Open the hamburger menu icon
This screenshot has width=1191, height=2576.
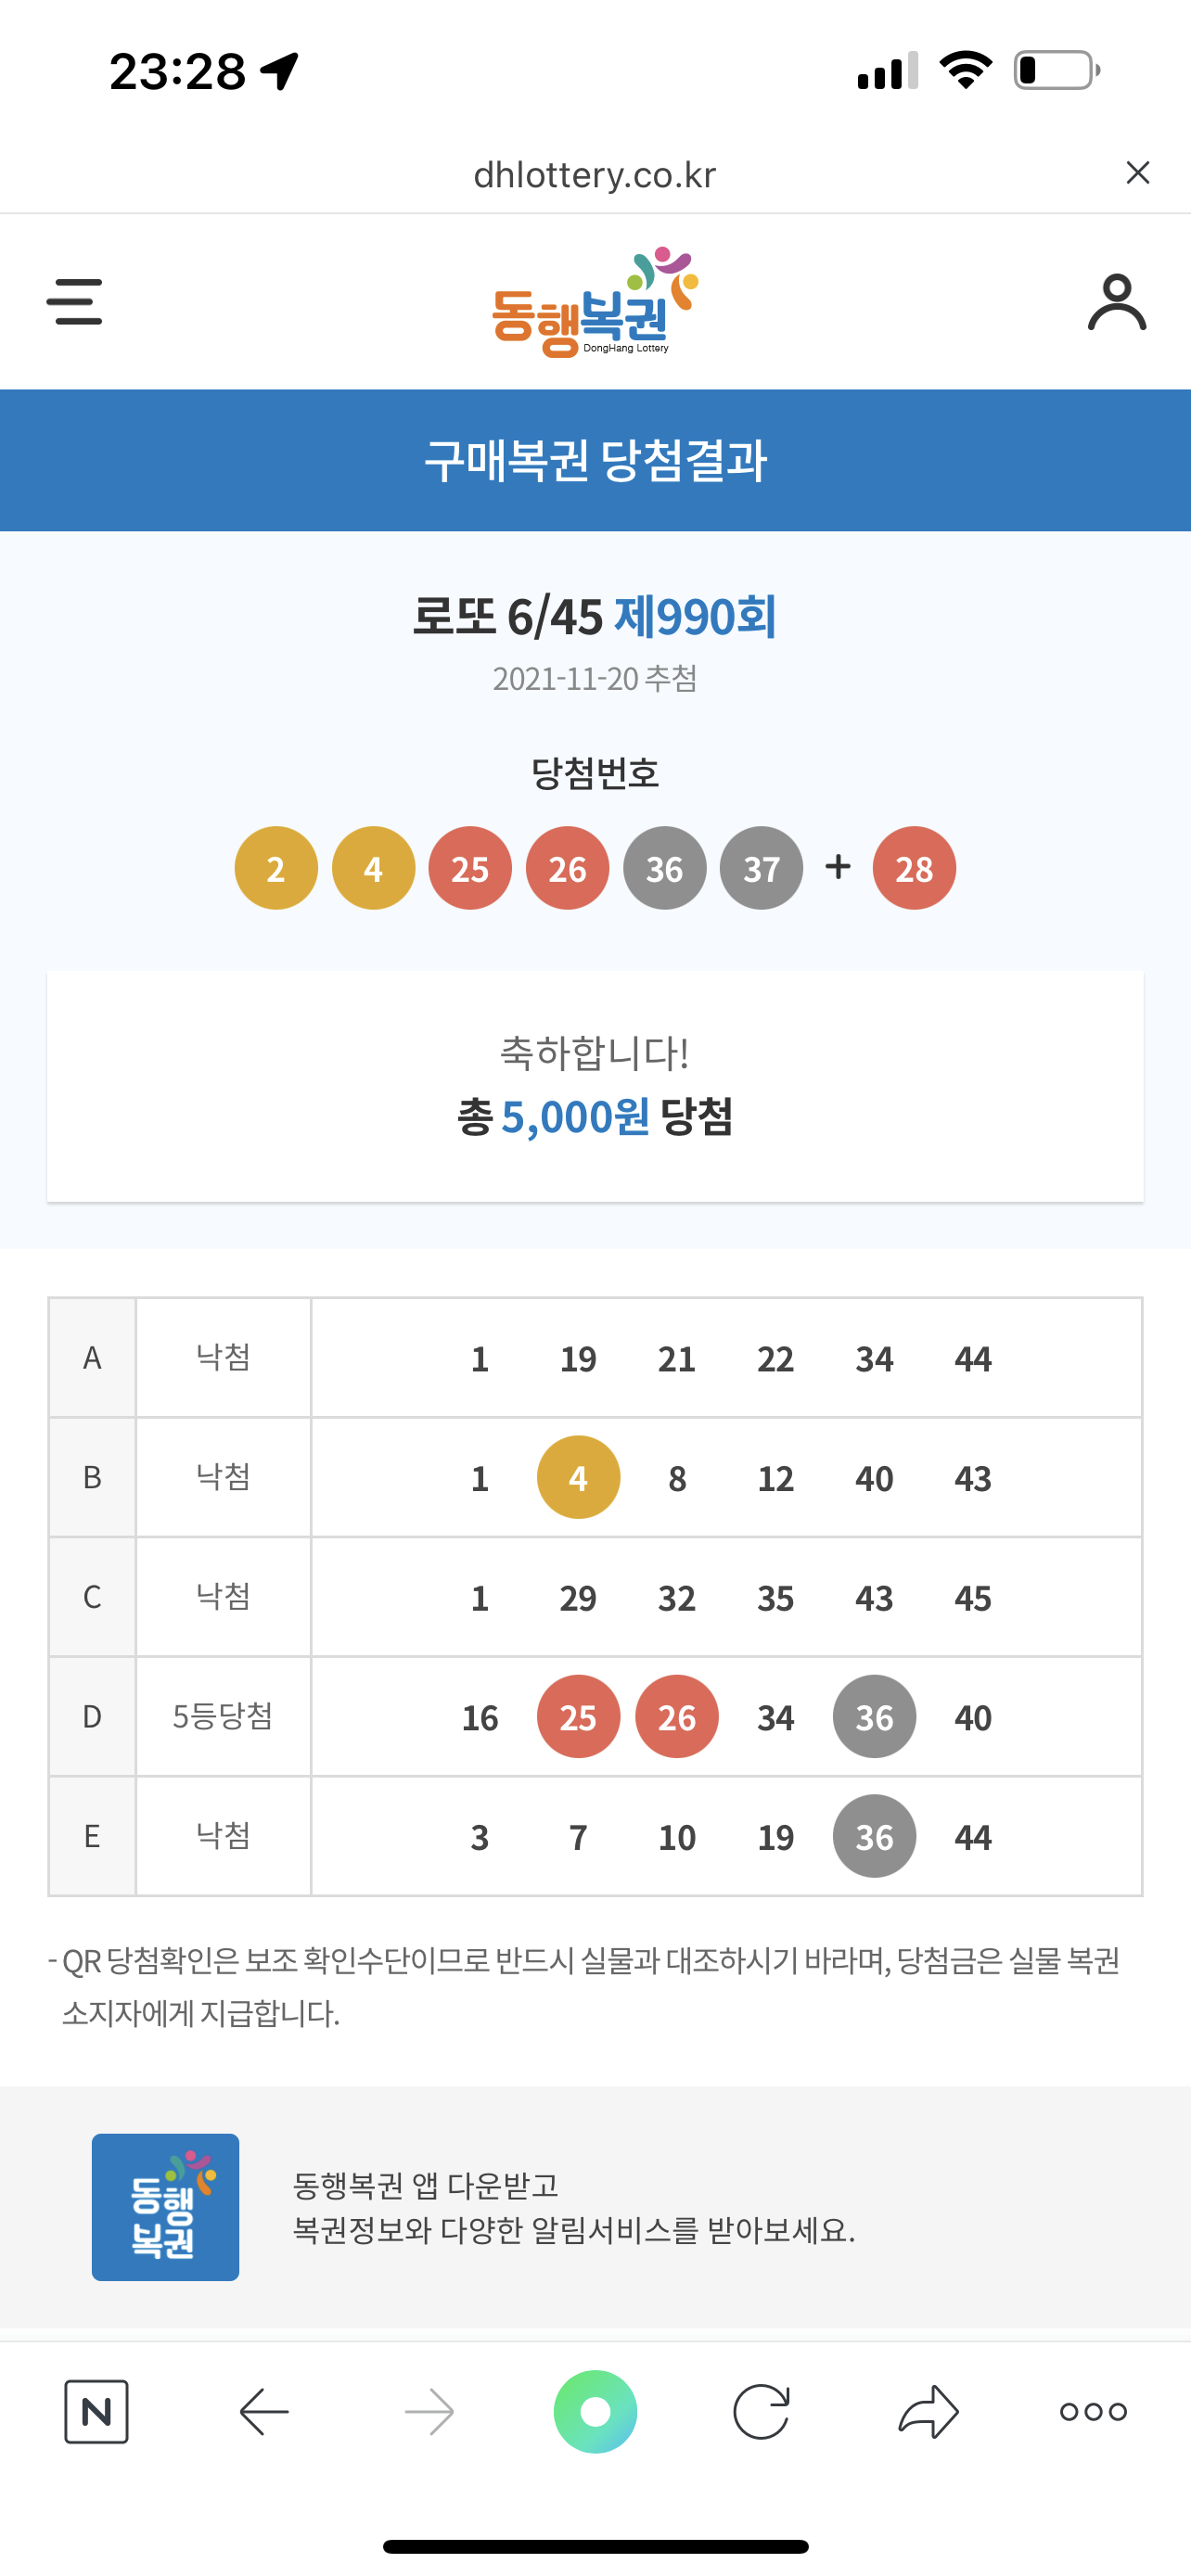point(74,302)
